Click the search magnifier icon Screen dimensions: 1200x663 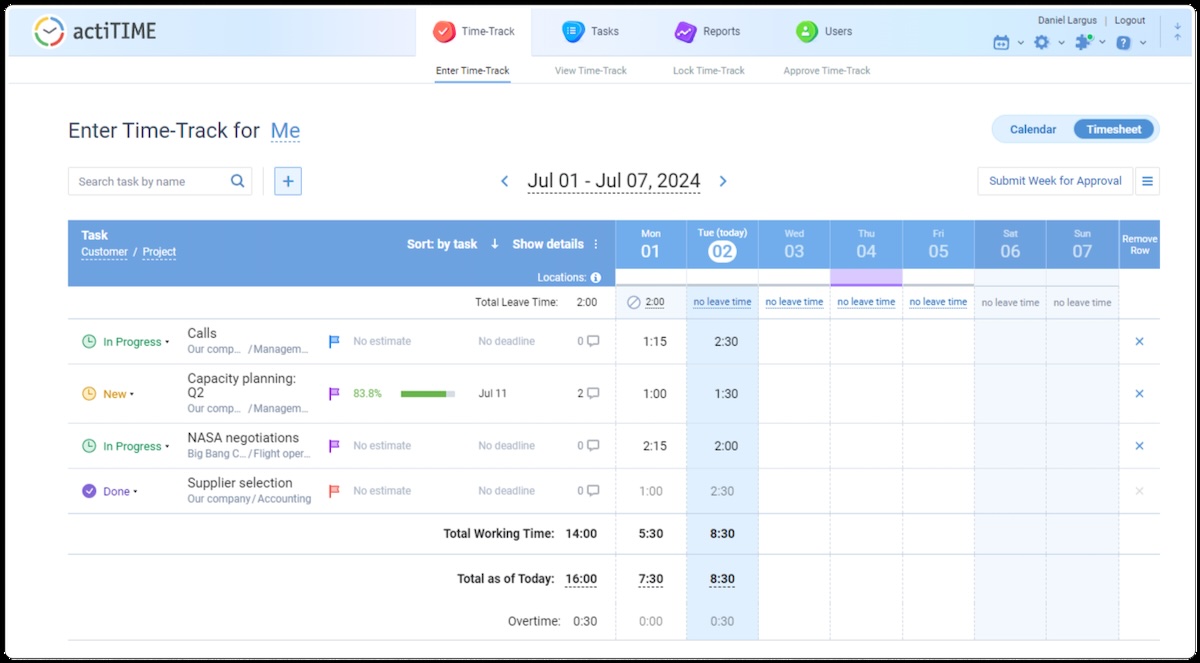pos(238,181)
